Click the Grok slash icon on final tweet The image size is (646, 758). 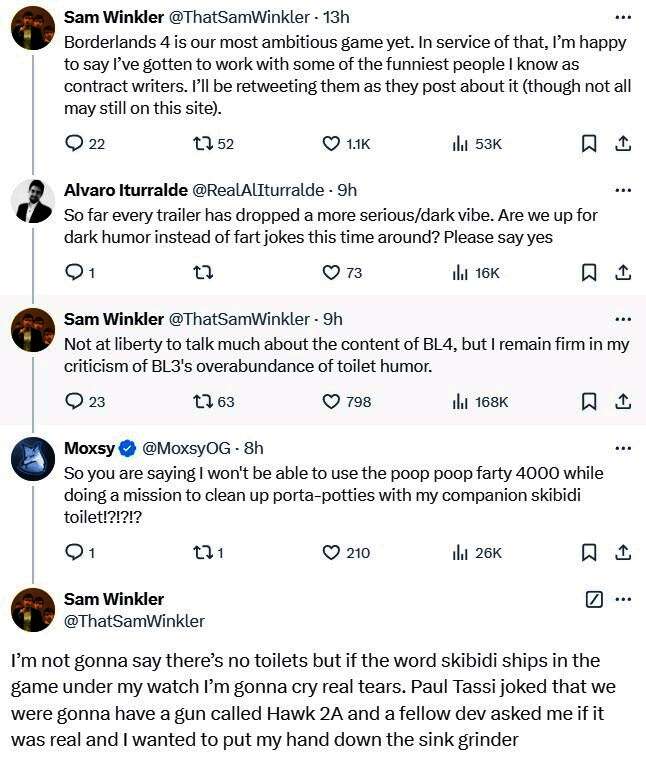tap(593, 599)
